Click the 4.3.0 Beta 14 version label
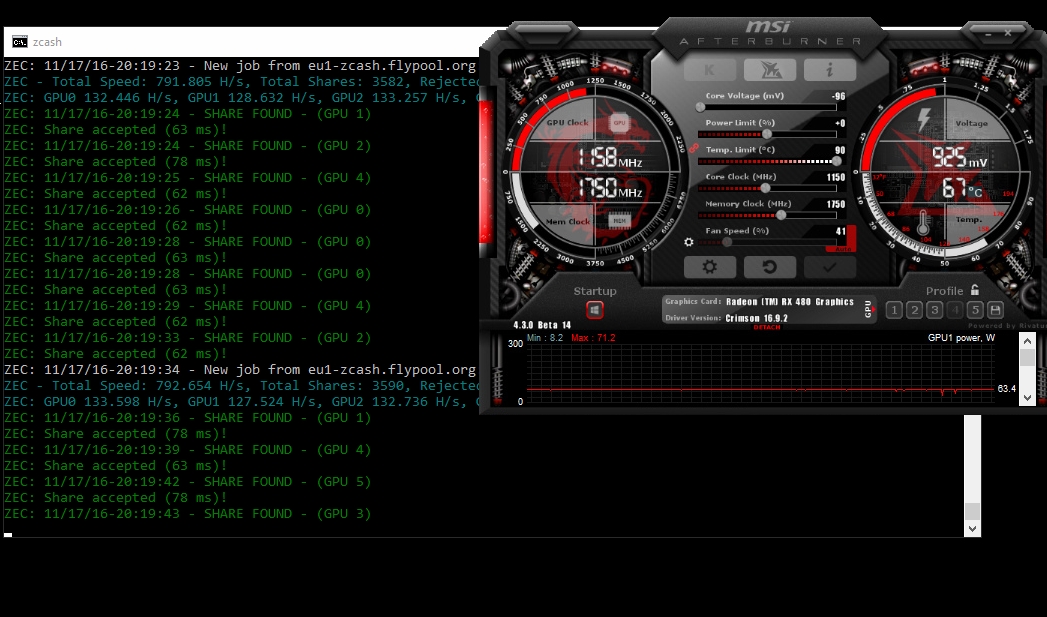 click(542, 325)
